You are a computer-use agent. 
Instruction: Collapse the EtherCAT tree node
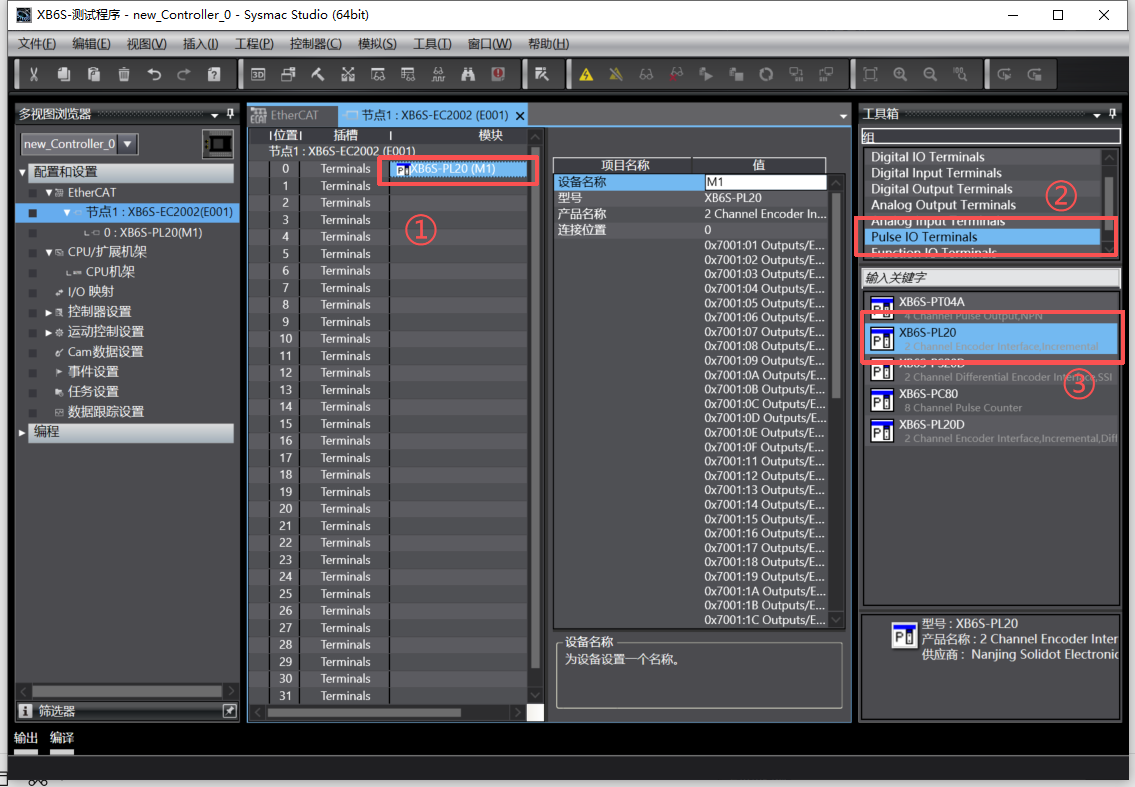[48, 192]
